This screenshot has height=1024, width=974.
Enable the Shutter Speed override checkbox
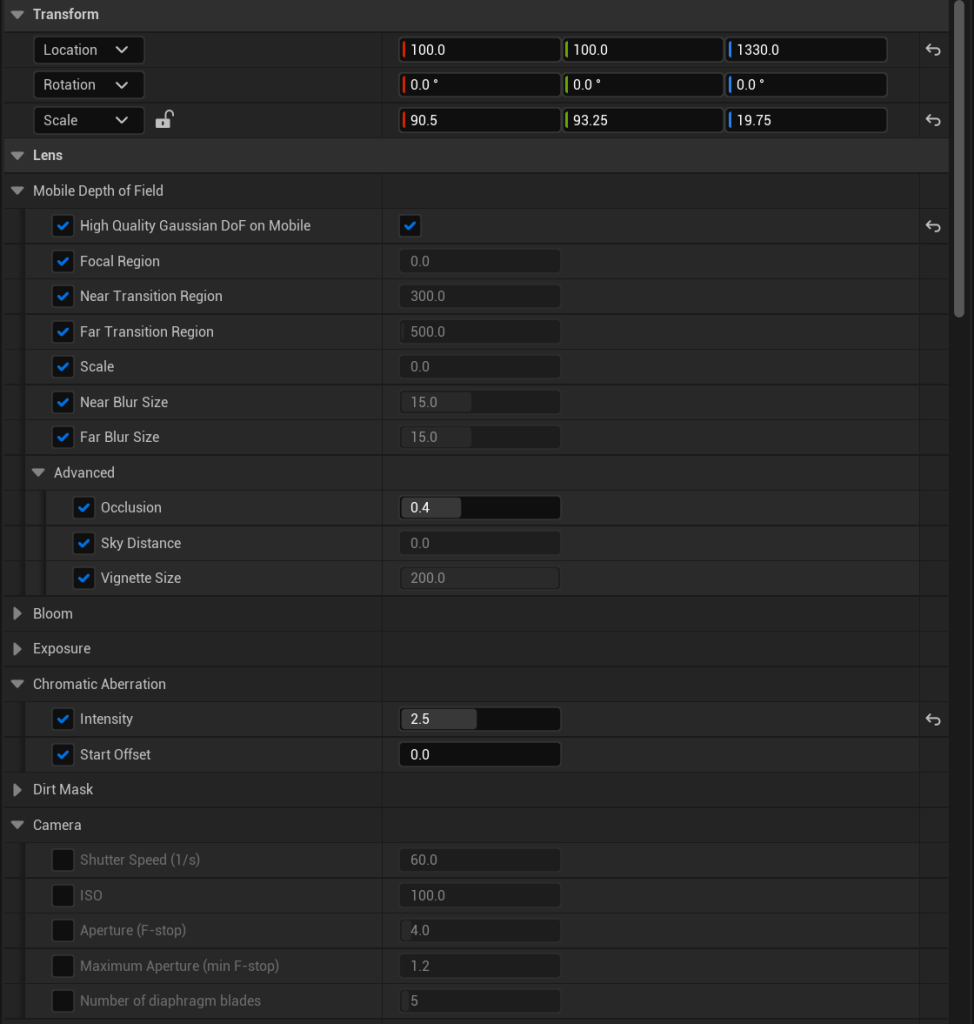click(63, 860)
